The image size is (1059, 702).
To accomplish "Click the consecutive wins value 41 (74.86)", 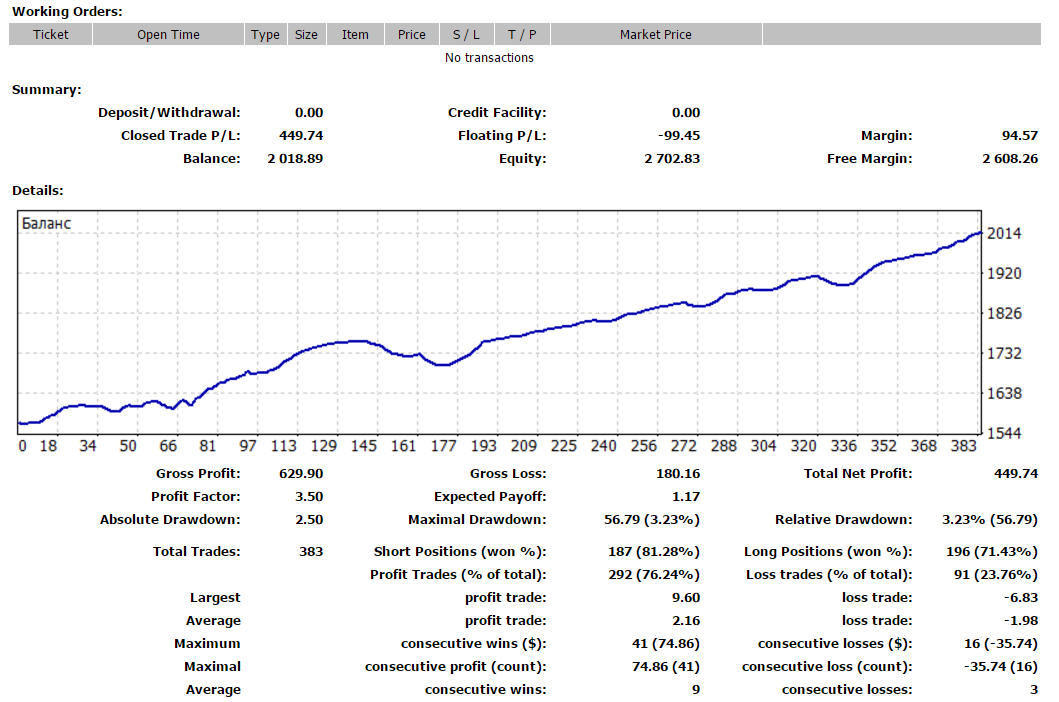I will [x=666, y=643].
